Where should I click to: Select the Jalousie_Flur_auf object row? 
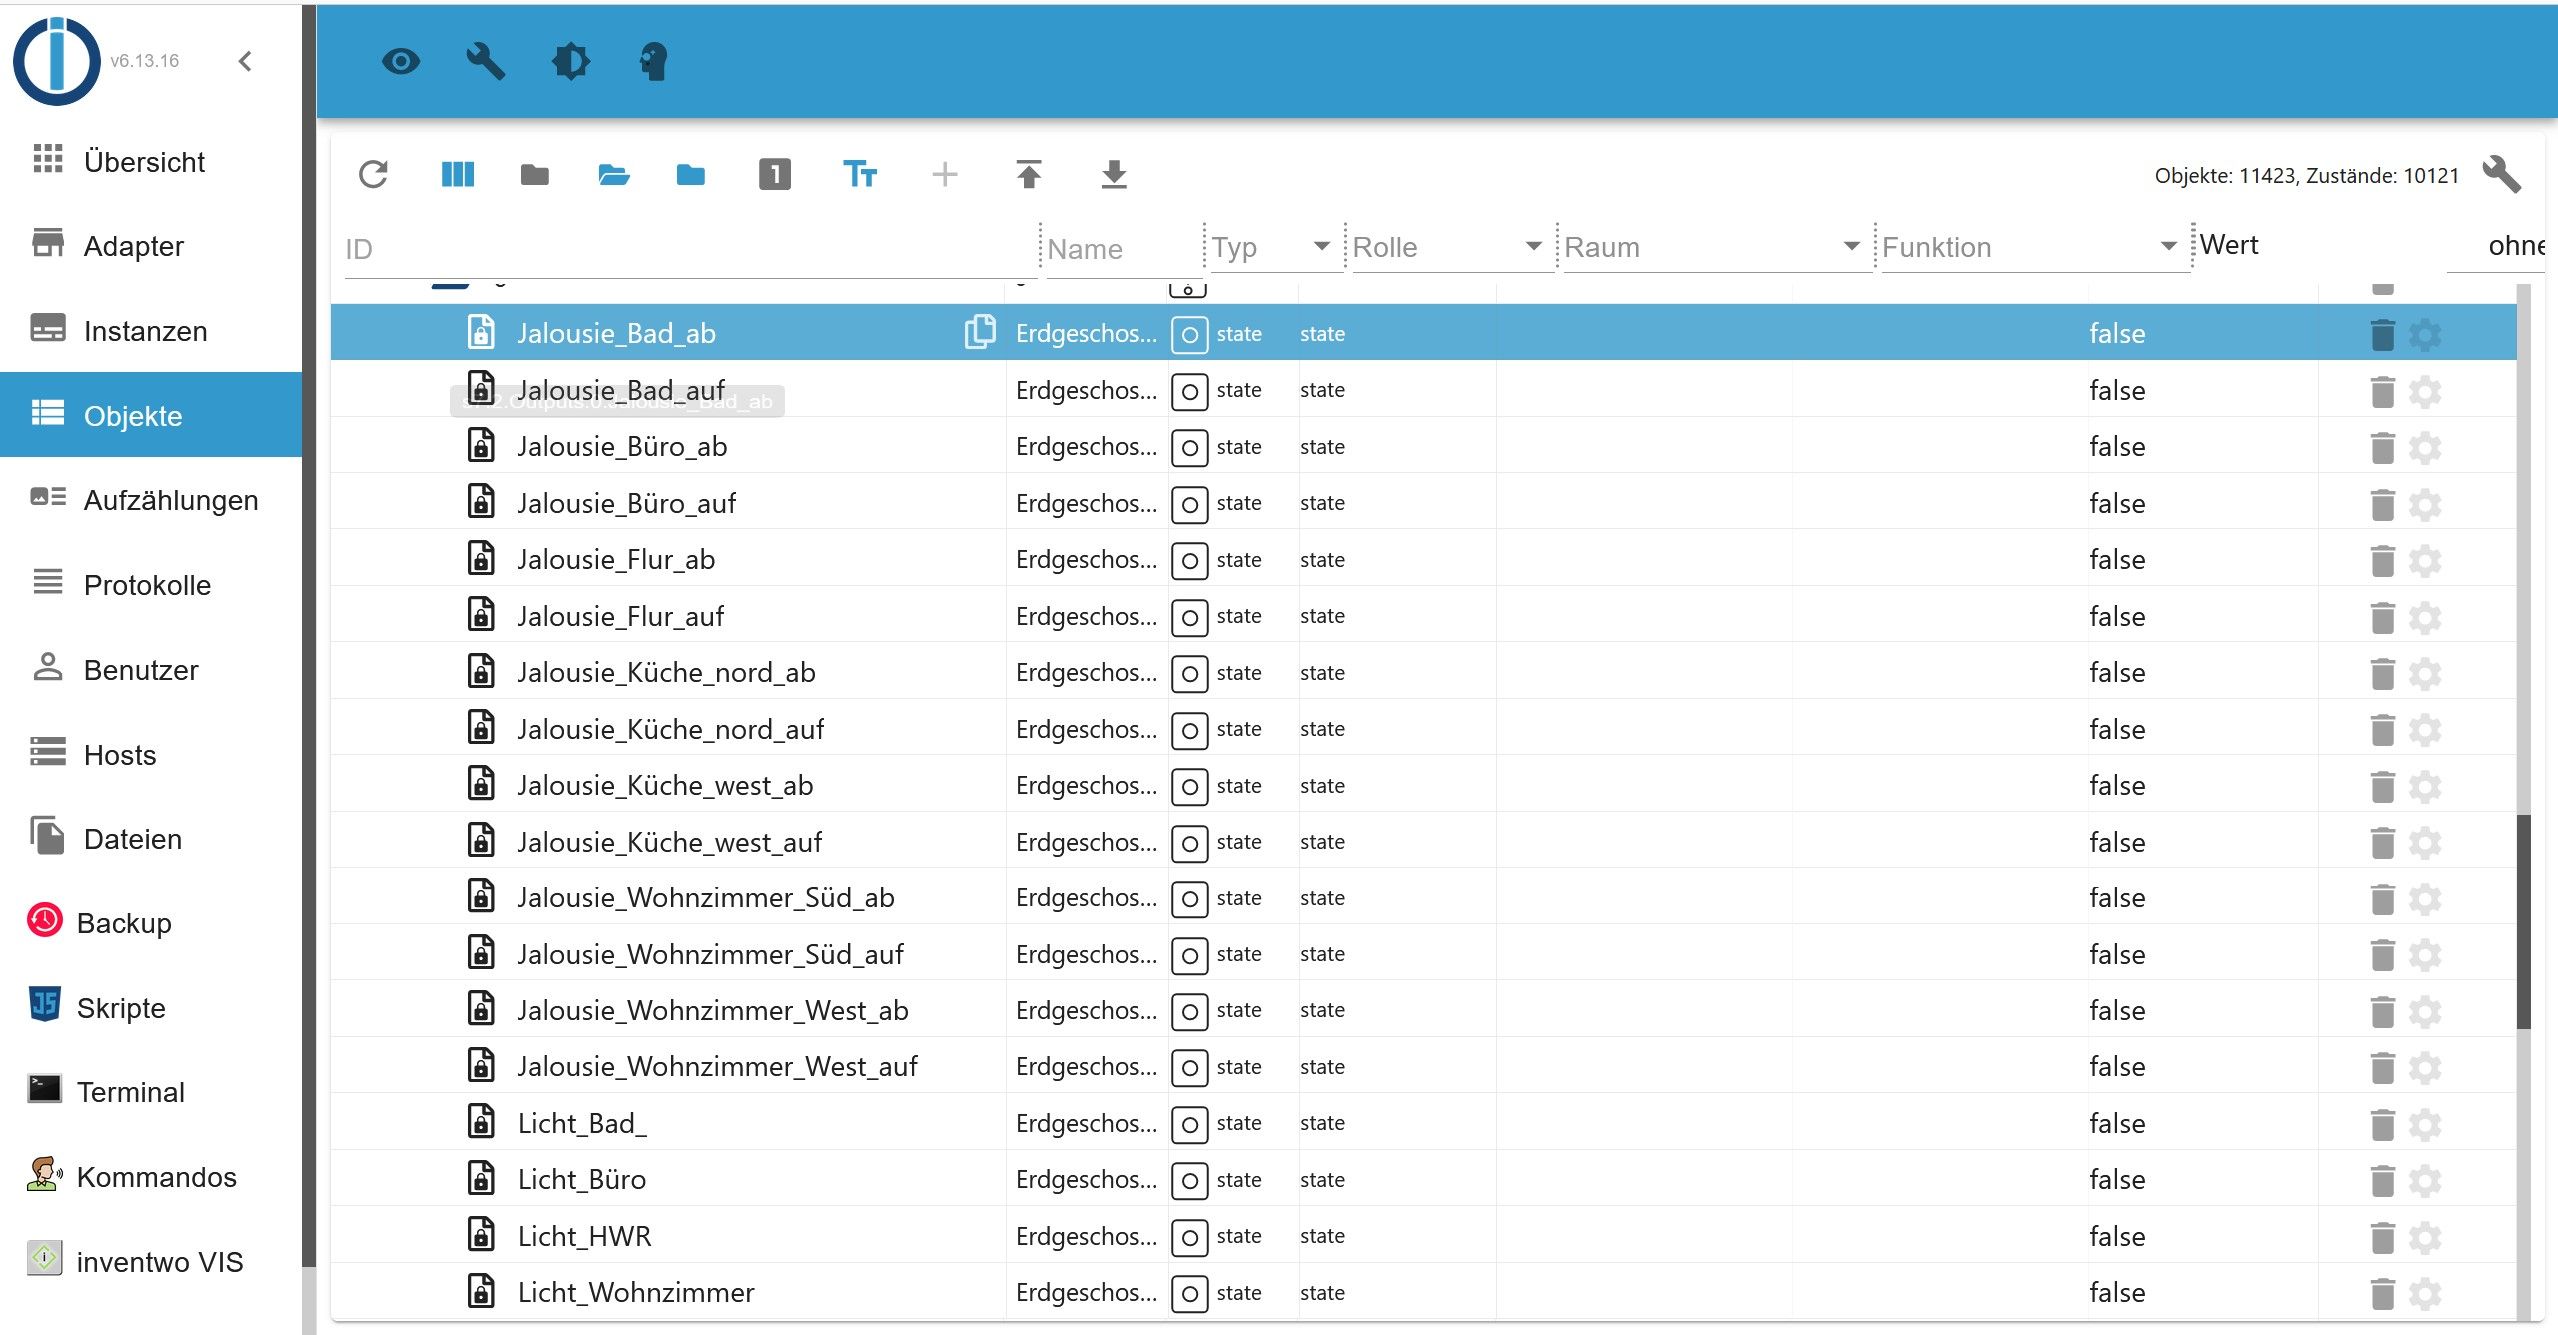pos(620,616)
